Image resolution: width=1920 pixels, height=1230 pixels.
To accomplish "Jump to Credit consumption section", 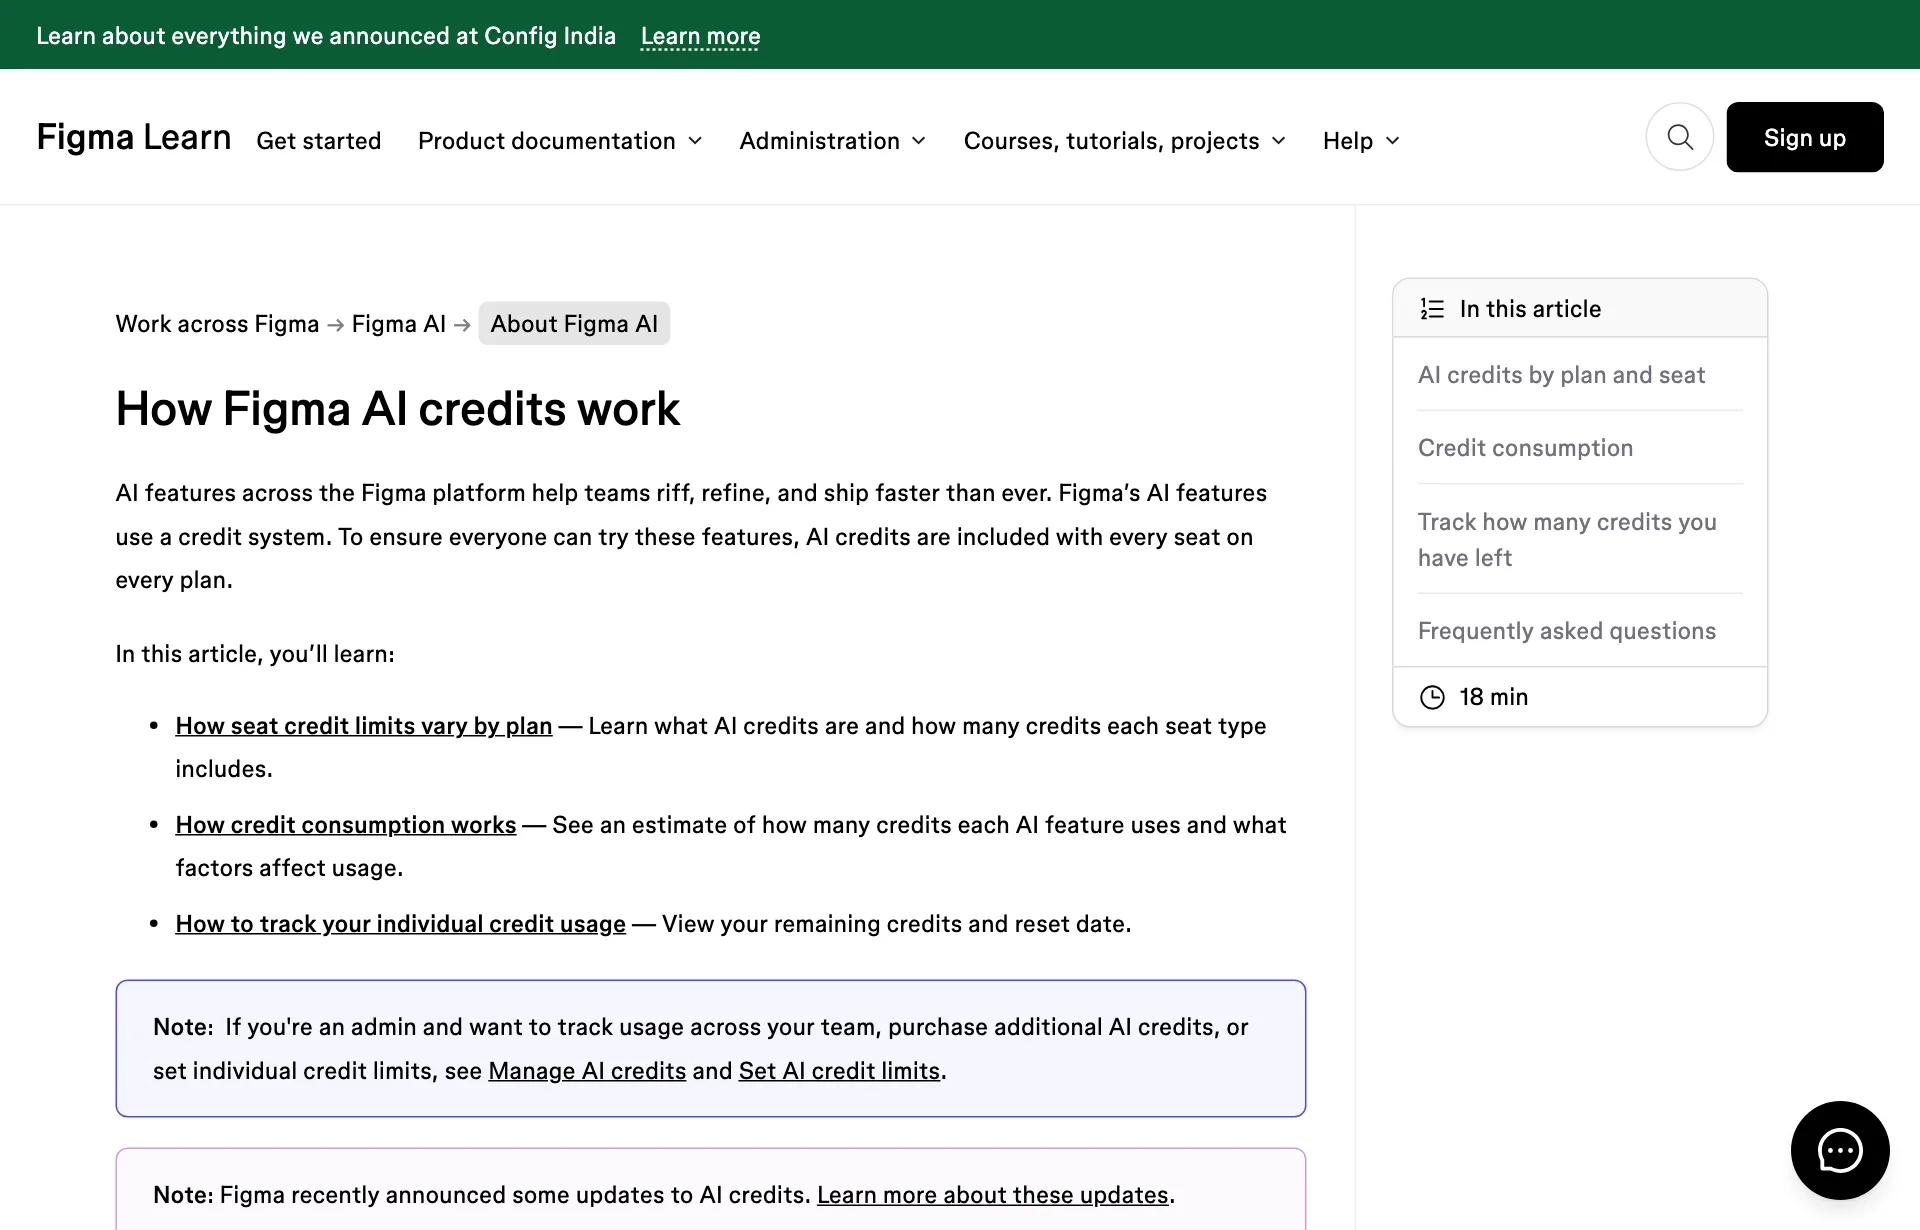I will click(x=1525, y=448).
